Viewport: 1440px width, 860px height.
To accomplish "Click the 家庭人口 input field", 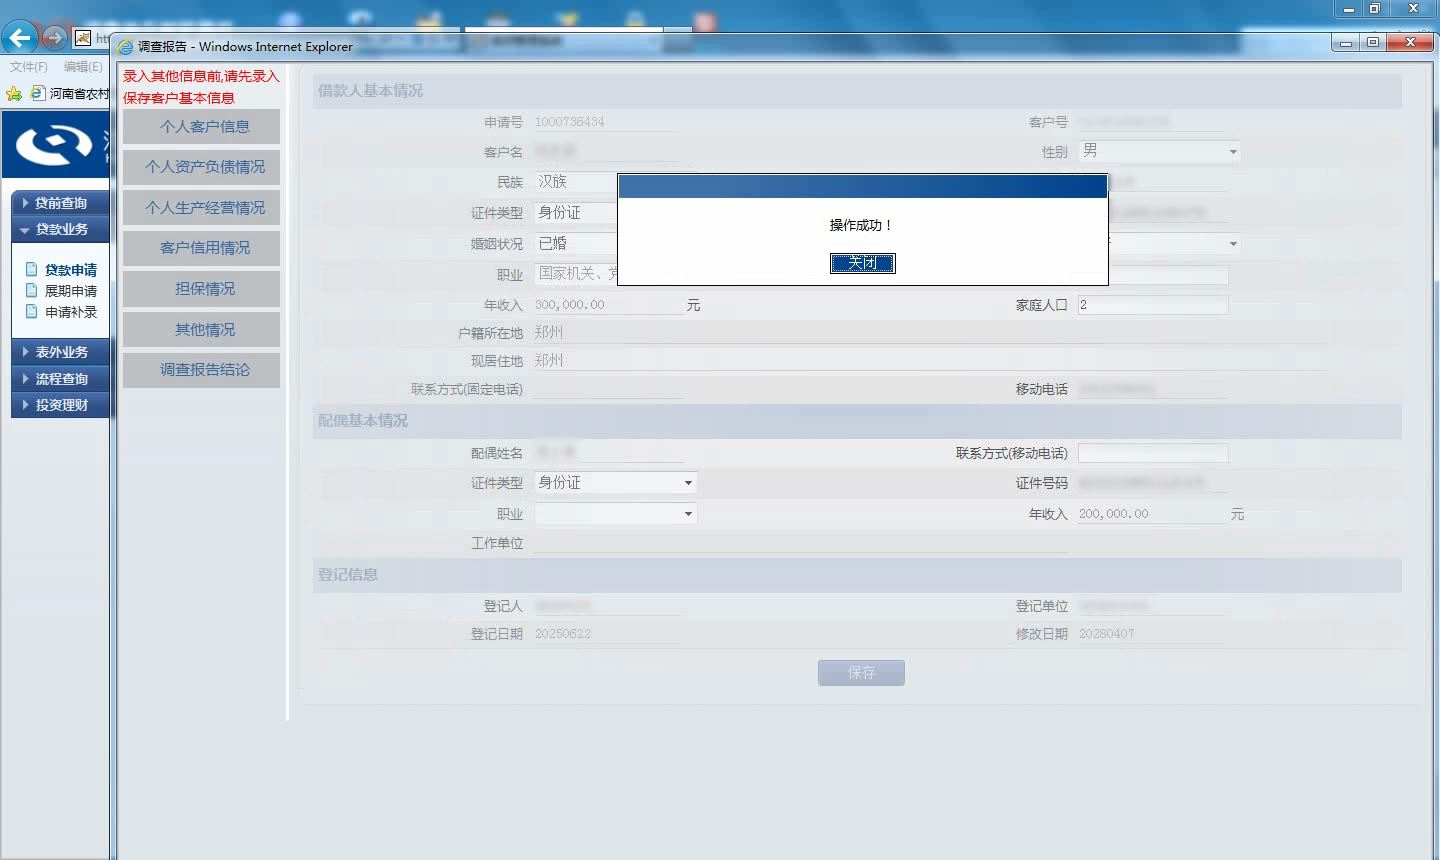I will (x=1153, y=305).
